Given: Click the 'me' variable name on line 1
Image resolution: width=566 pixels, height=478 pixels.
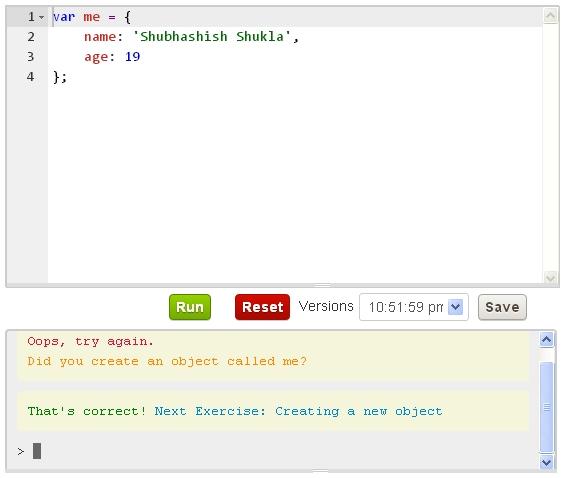Looking at the screenshot, I should click(x=92, y=17).
